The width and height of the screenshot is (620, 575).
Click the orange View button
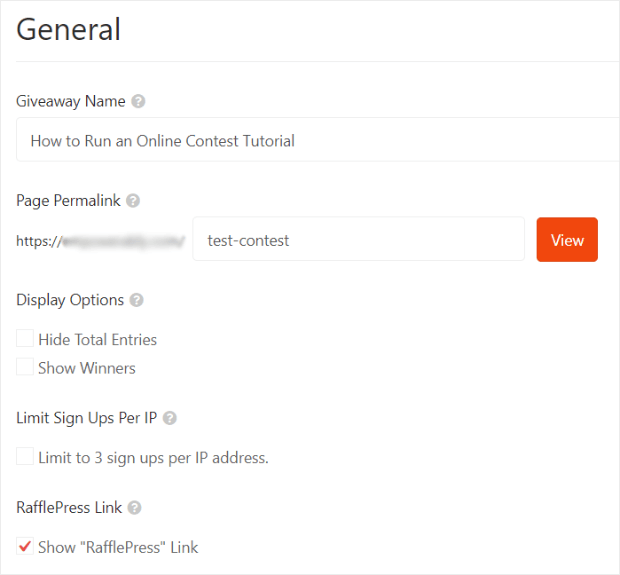(567, 240)
